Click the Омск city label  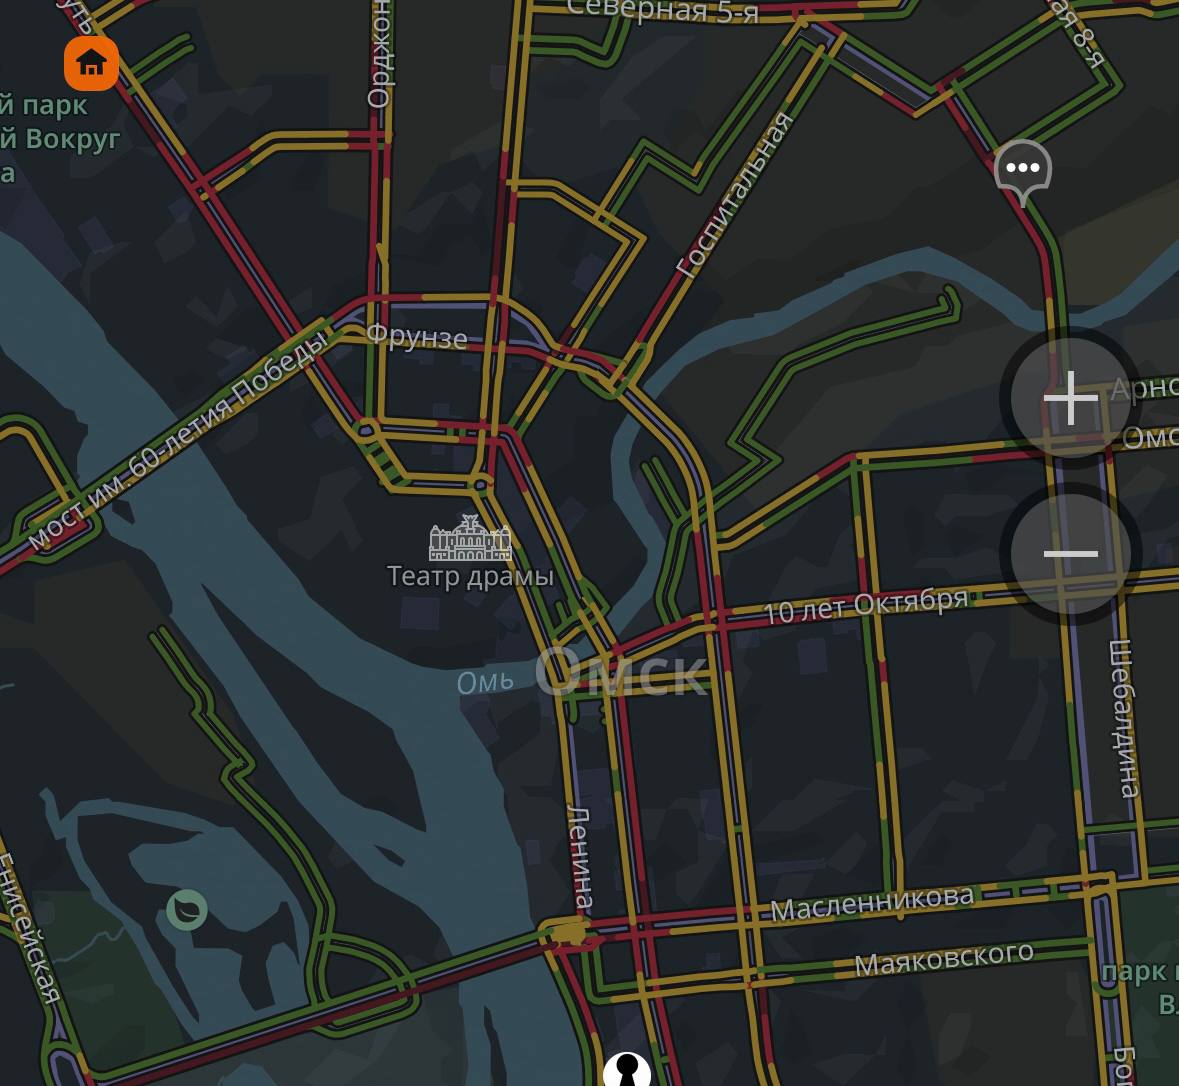click(621, 671)
